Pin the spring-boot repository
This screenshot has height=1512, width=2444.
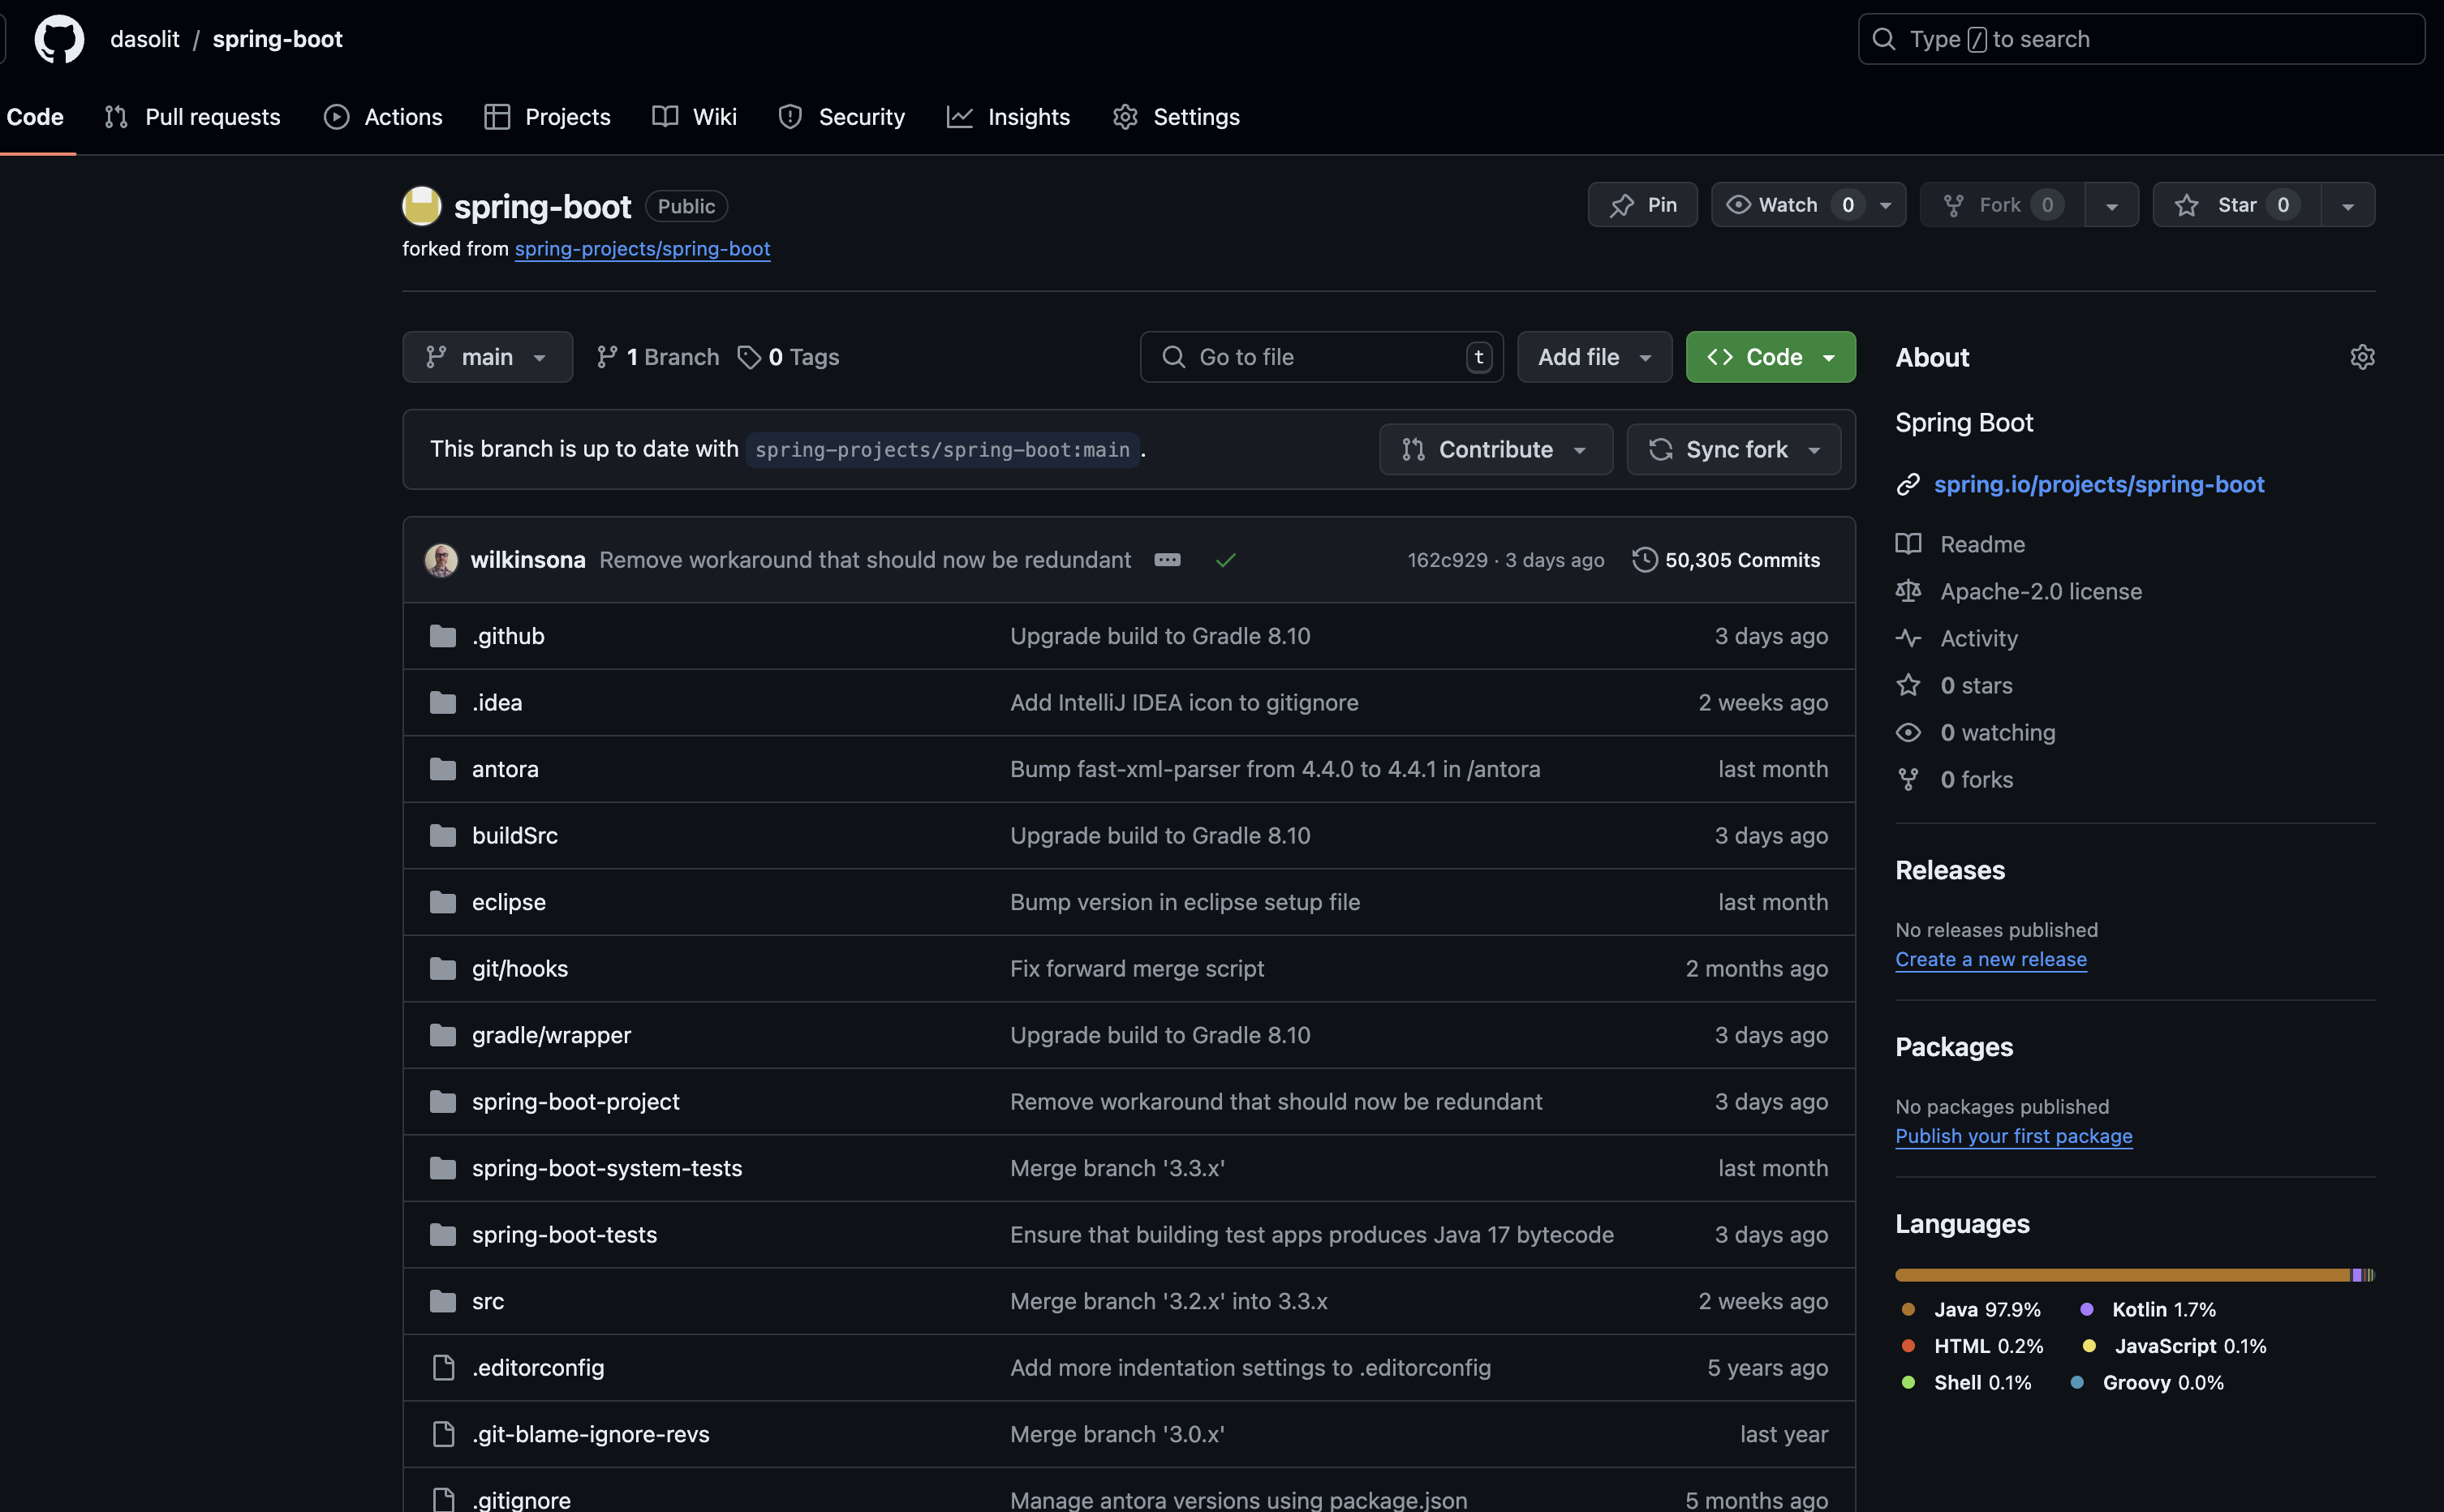tap(1642, 205)
